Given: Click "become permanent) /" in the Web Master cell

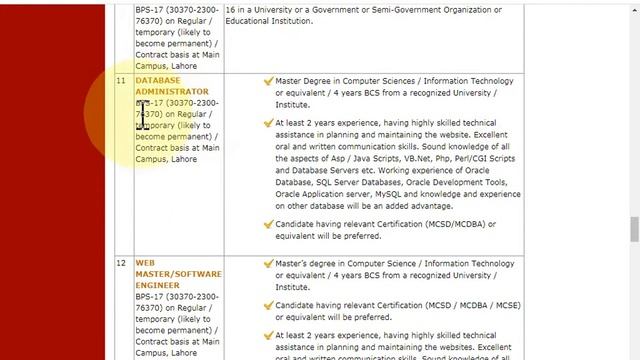Looking at the screenshot, I should 176,330.
